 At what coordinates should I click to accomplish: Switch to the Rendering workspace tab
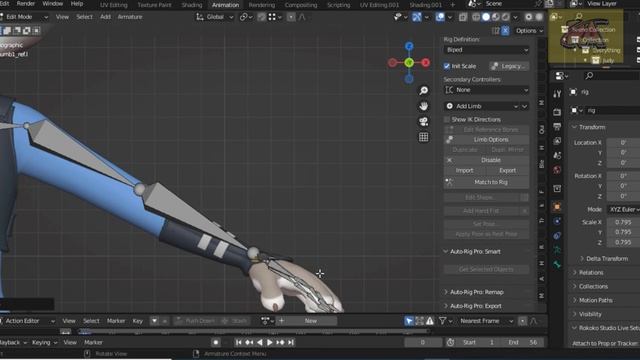[x=262, y=5]
